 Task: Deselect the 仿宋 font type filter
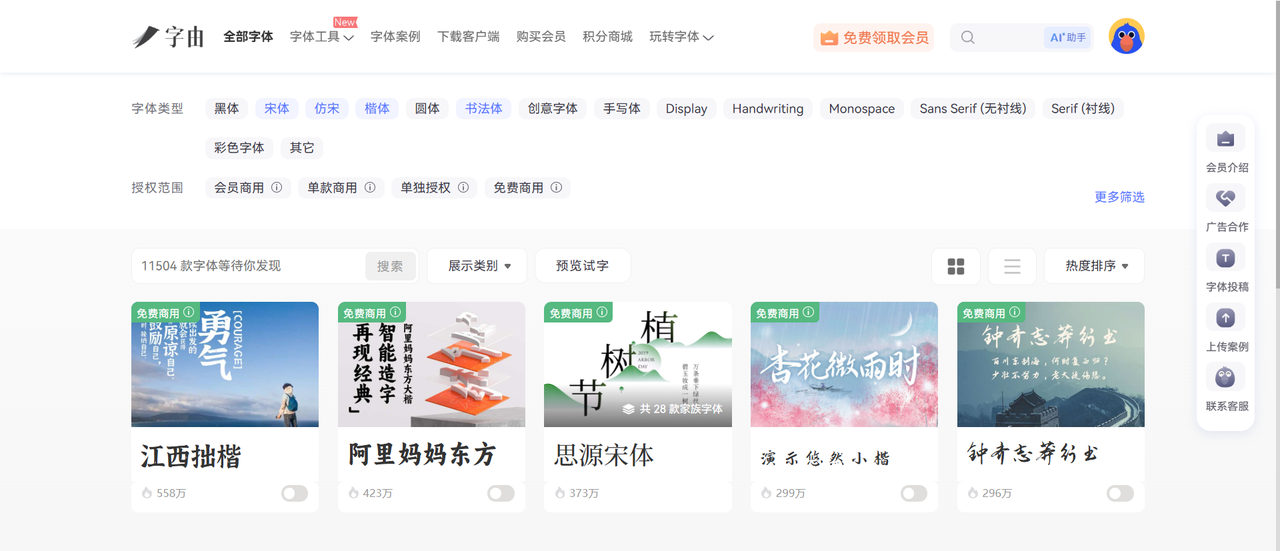click(327, 108)
